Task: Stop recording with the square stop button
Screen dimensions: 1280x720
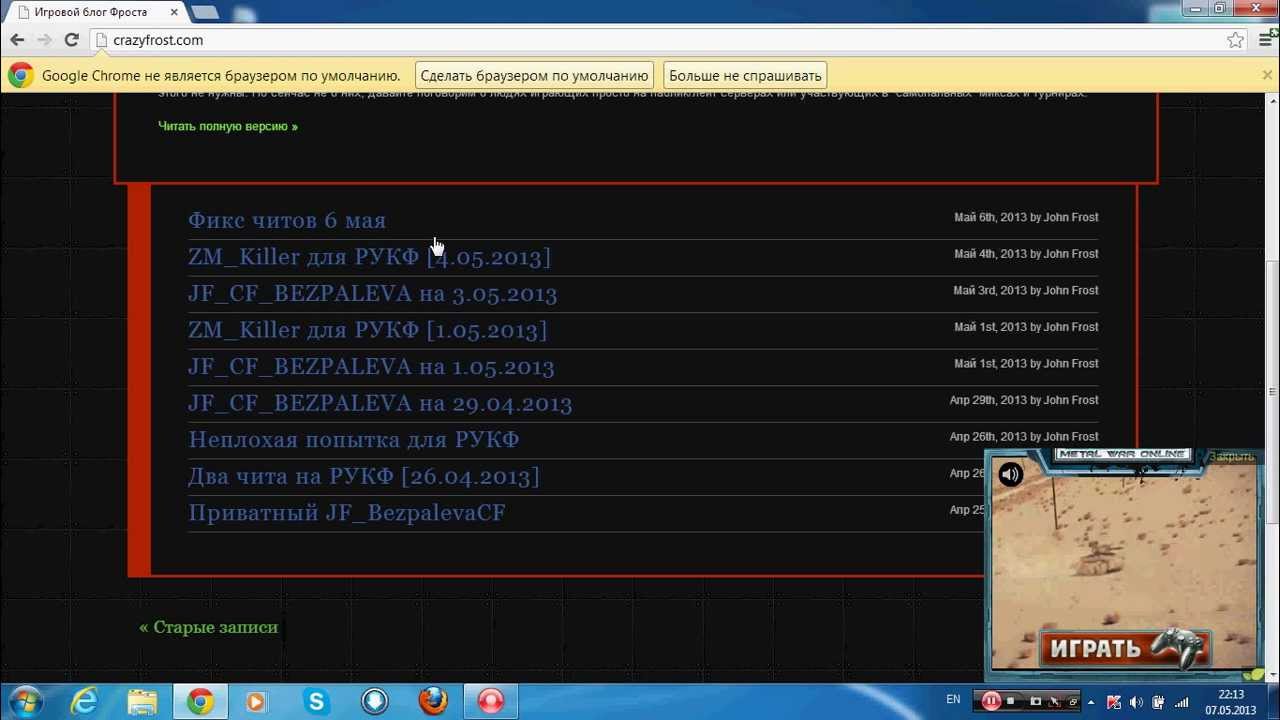Action: (x=1011, y=701)
